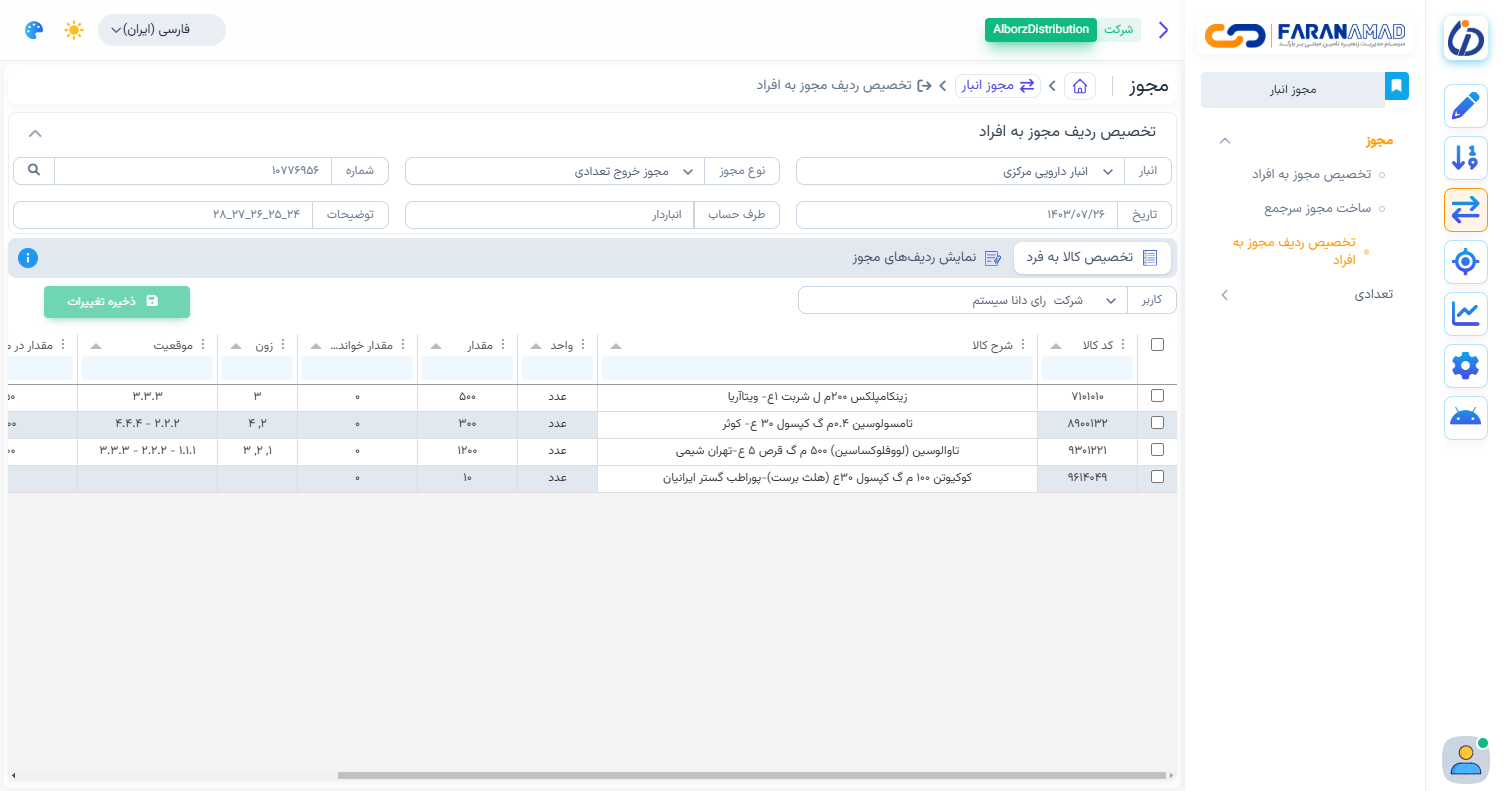1505x791 pixels.
Task: Open the انبار warehouse dropdown
Action: click(x=961, y=171)
